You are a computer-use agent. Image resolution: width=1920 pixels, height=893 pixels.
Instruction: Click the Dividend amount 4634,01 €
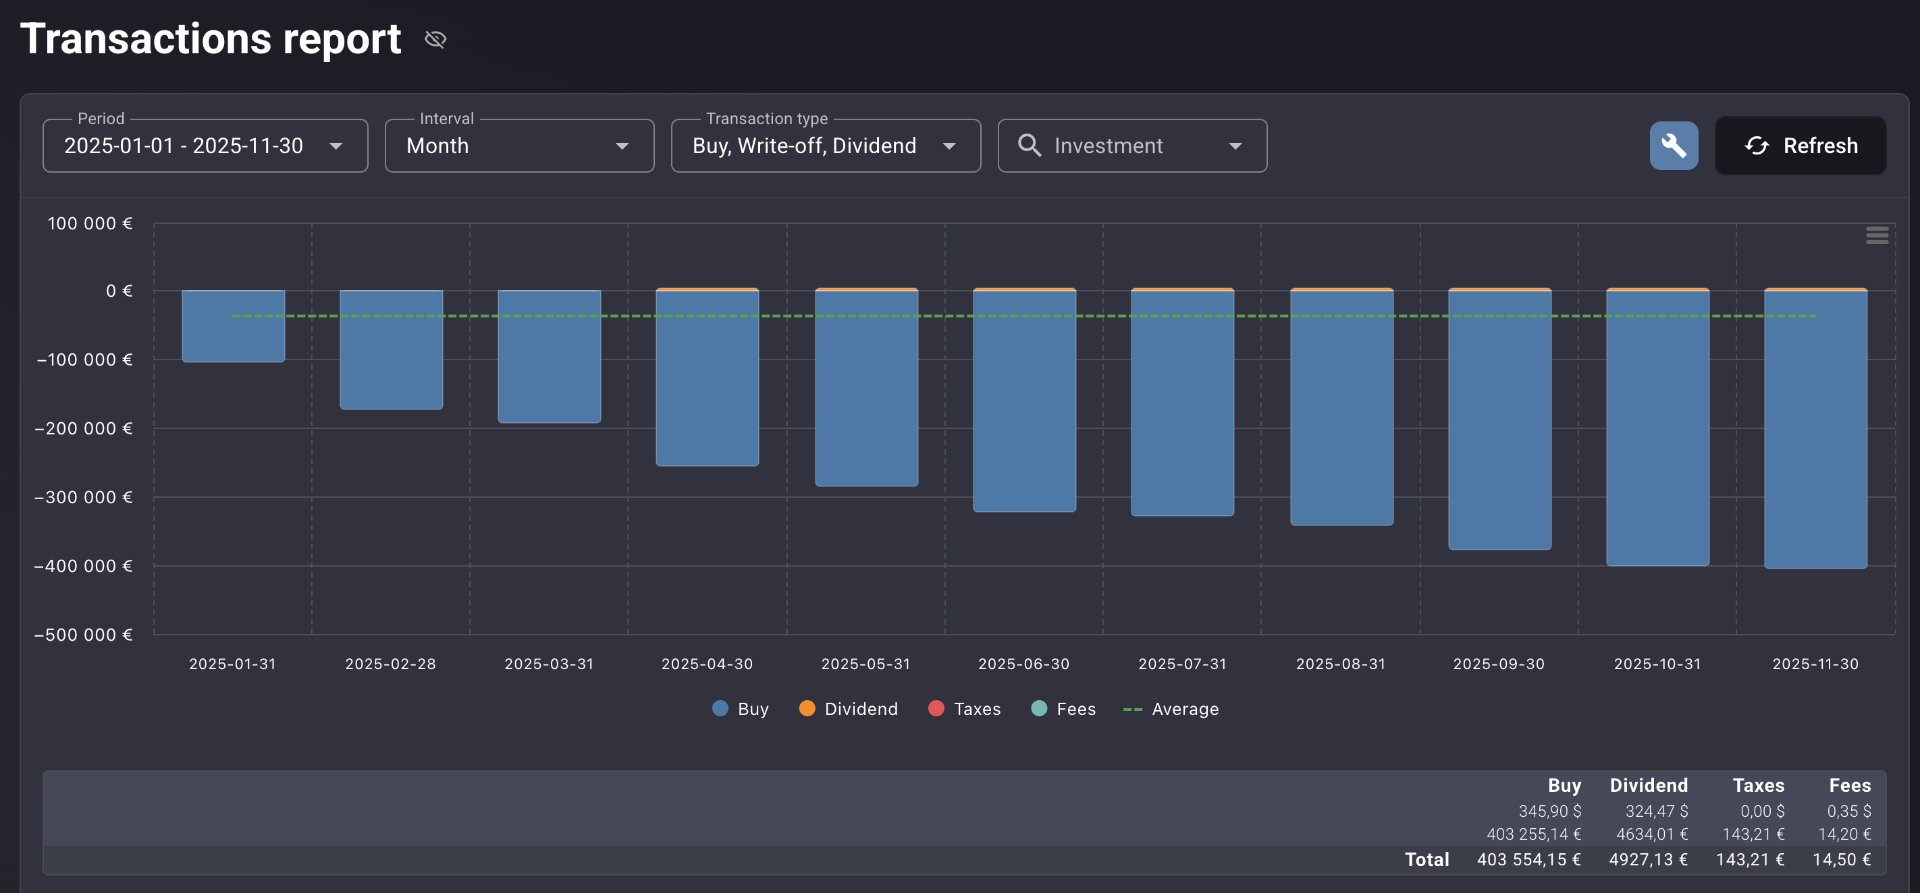pyautogui.click(x=1652, y=834)
